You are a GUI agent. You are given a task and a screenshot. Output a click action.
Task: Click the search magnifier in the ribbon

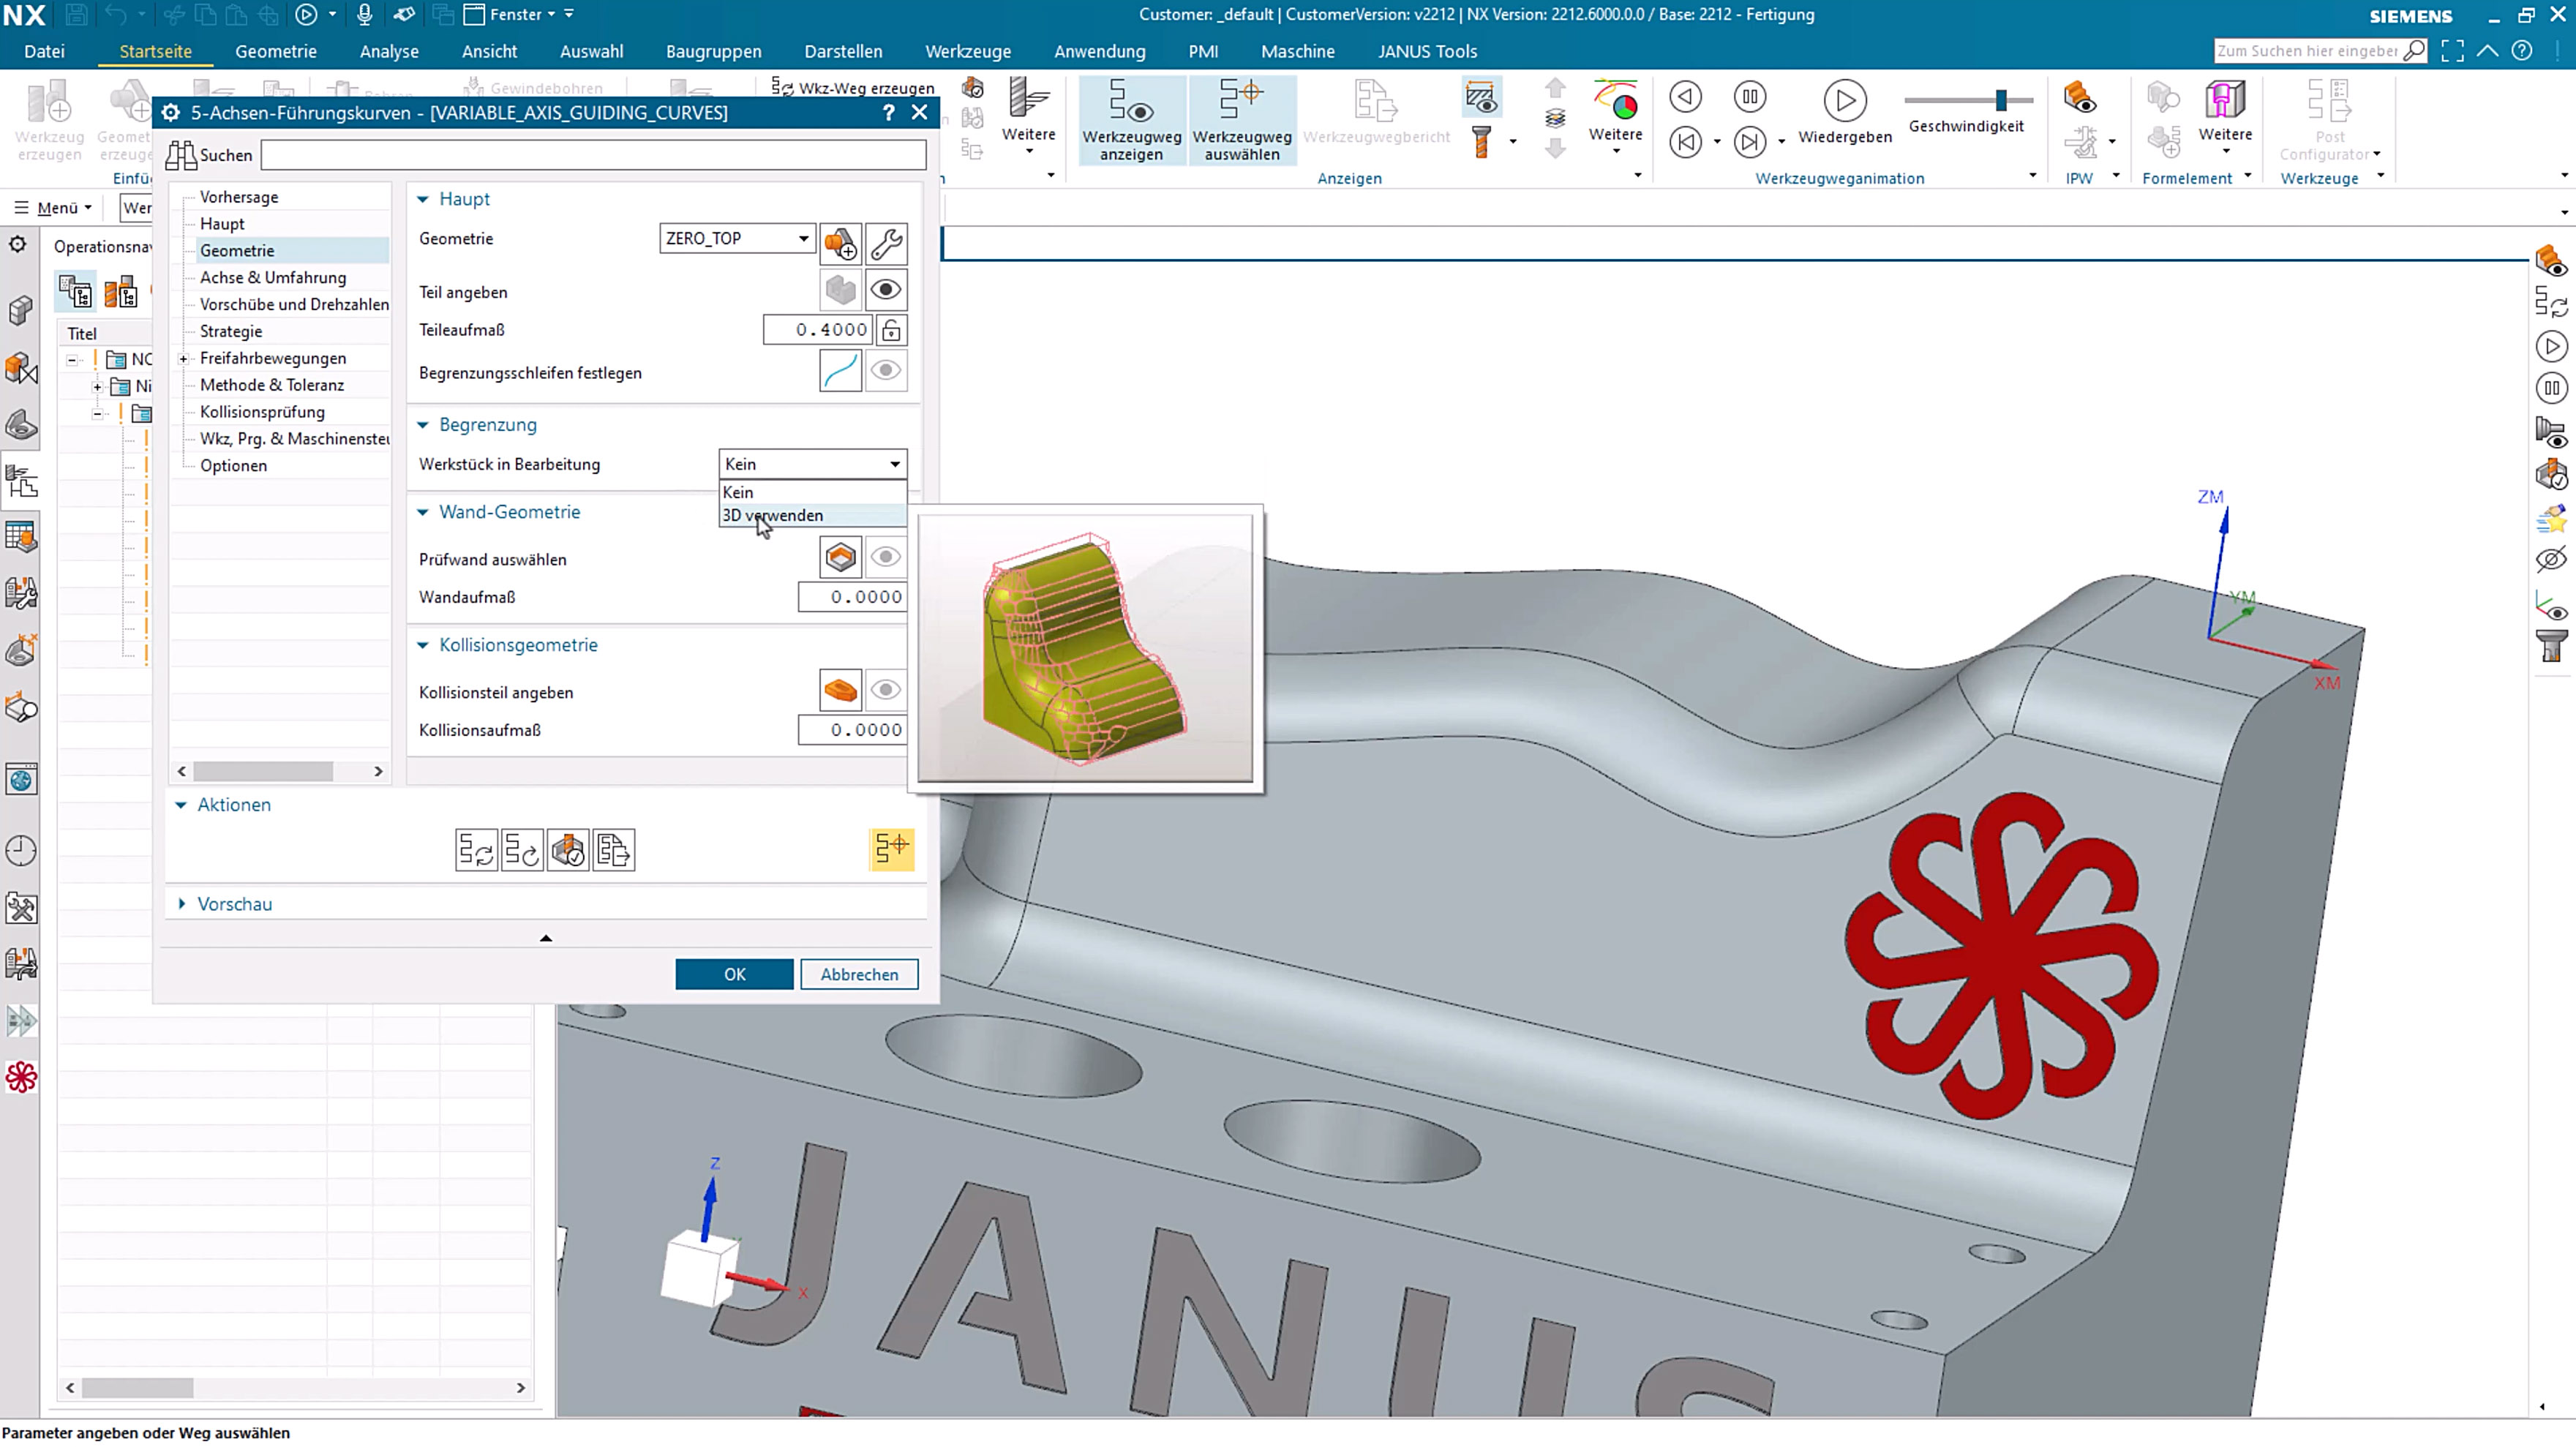[x=2414, y=51]
